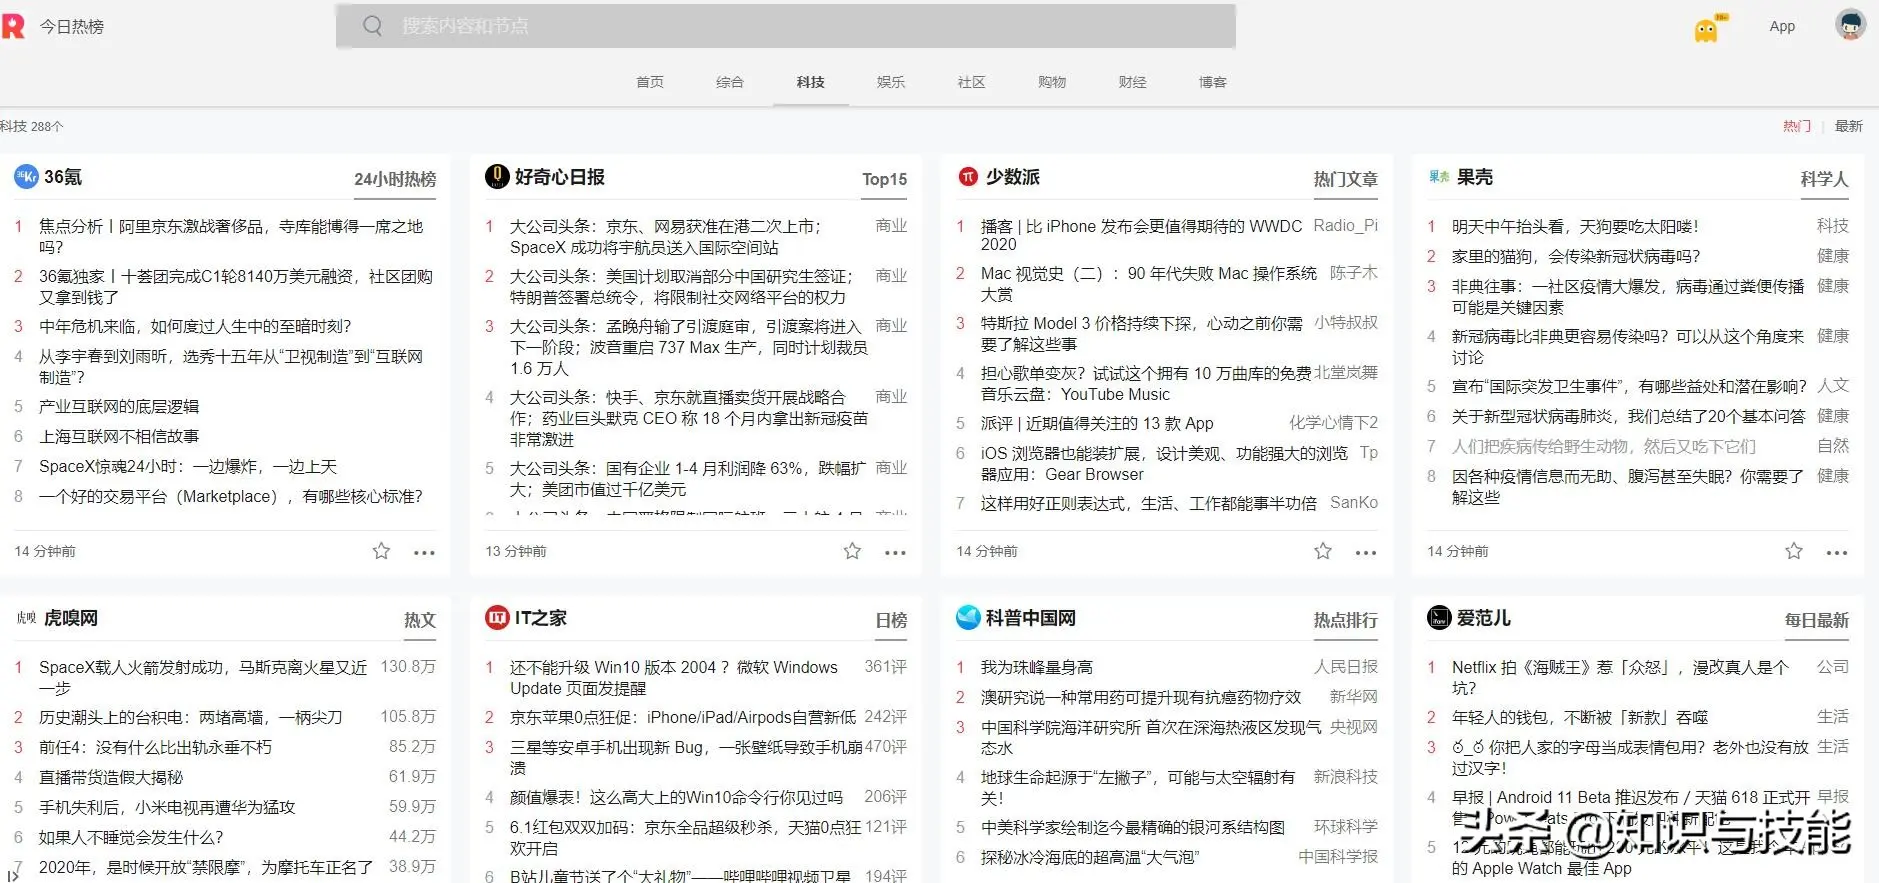Open article SpaceX惊魂24小时
Screen dimensions: 1879x883
[x=188, y=467]
